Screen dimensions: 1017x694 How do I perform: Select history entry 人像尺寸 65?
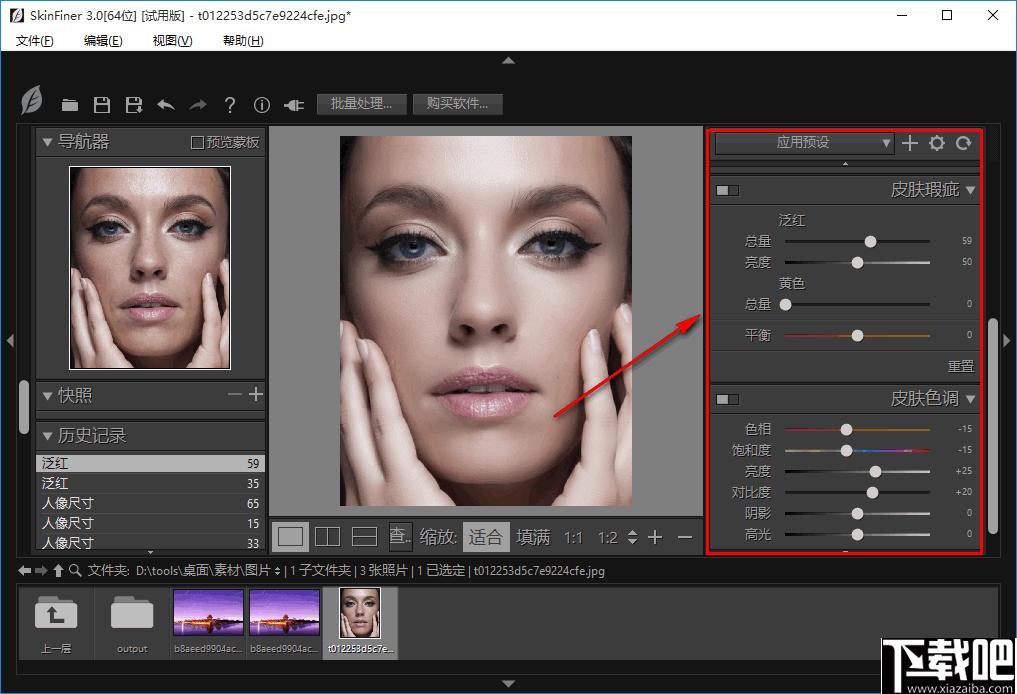pyautogui.click(x=150, y=503)
